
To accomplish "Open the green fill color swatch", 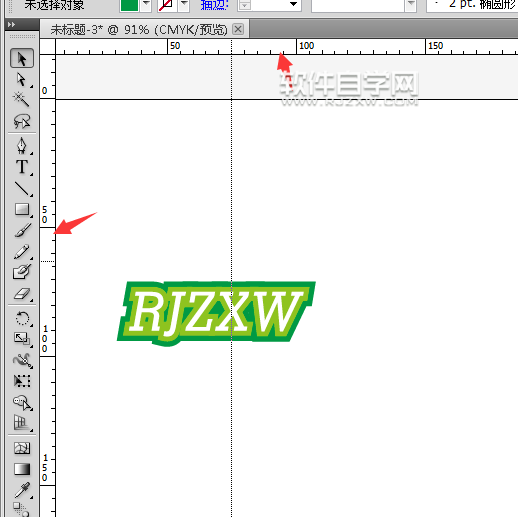I will 129,5.
